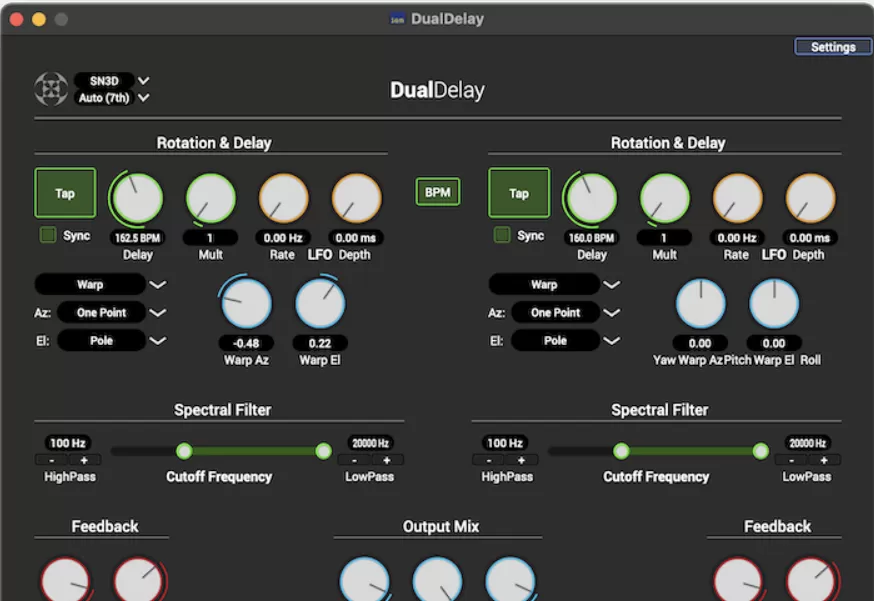Click the 0.22 Warp El value field
This screenshot has height=601, width=874.
(x=320, y=343)
